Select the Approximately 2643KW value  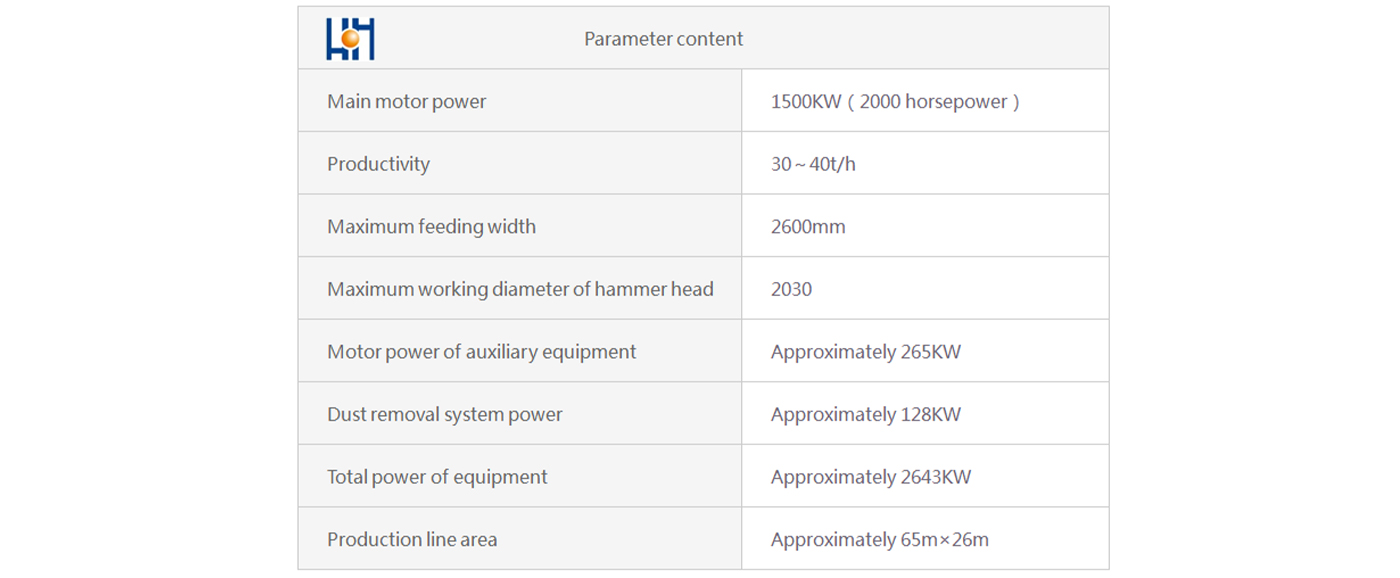[870, 476]
